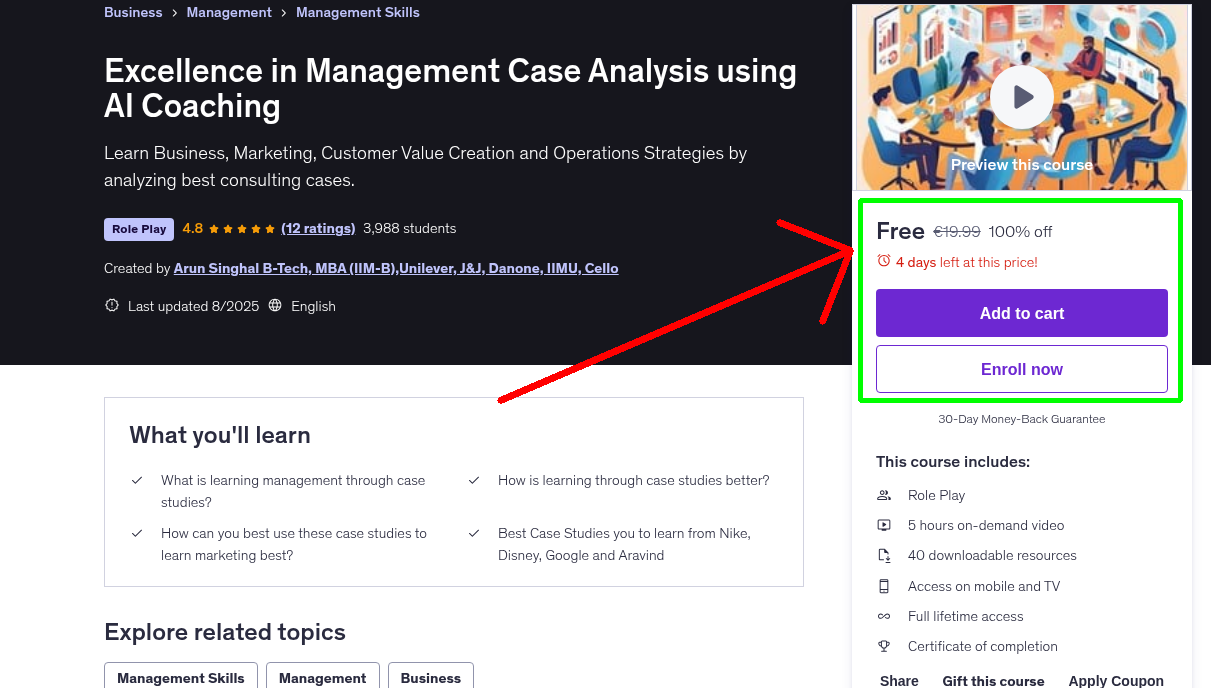Click Apply Coupon

1116,679
